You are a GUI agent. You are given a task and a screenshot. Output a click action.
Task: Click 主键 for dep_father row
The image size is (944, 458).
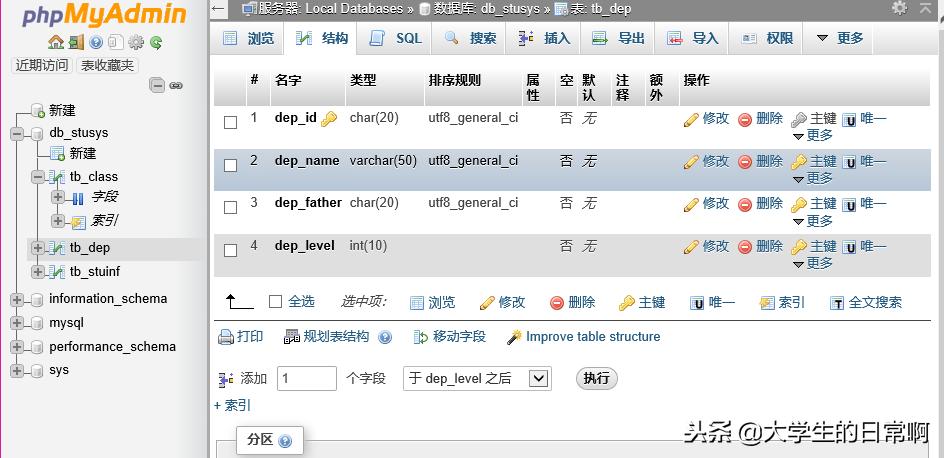click(813, 204)
